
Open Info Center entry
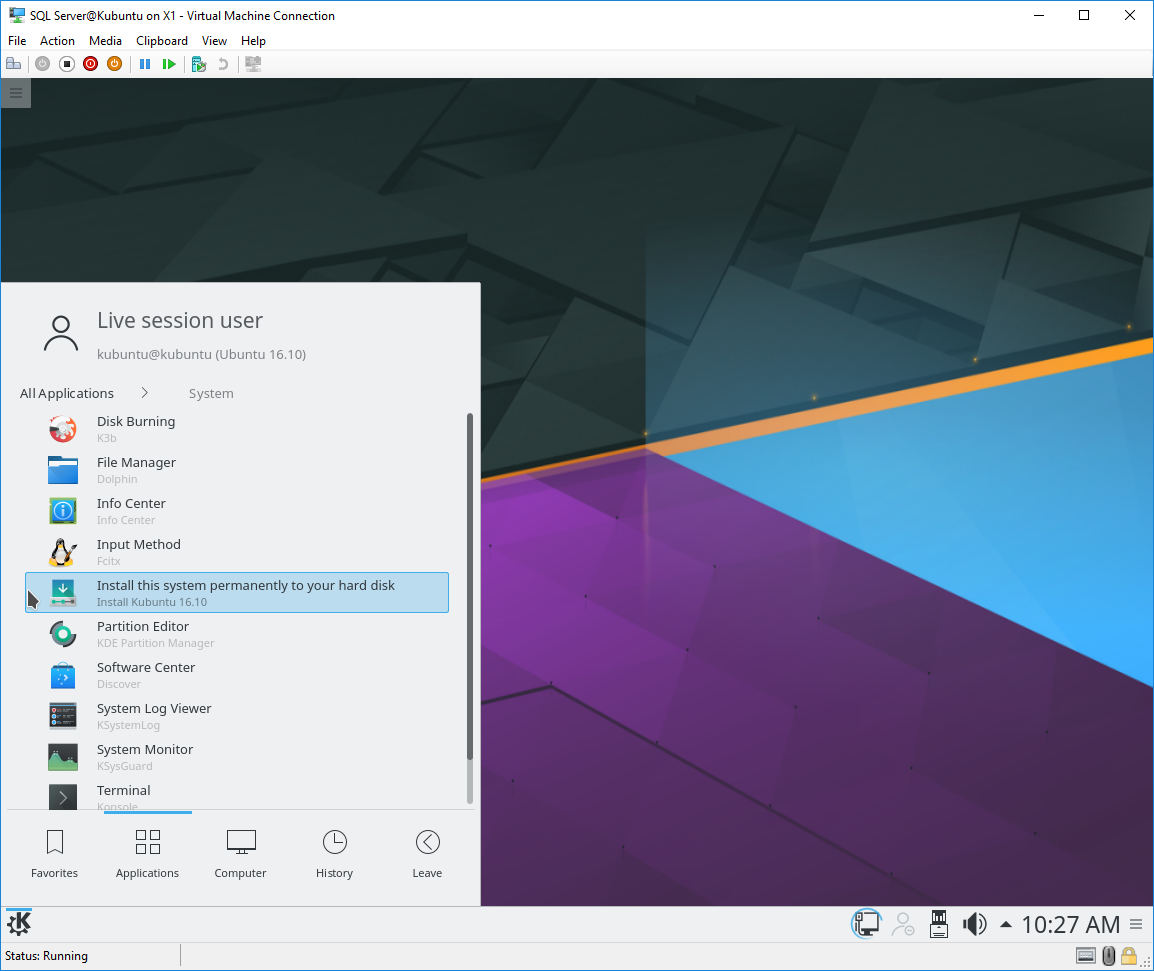(x=237, y=511)
